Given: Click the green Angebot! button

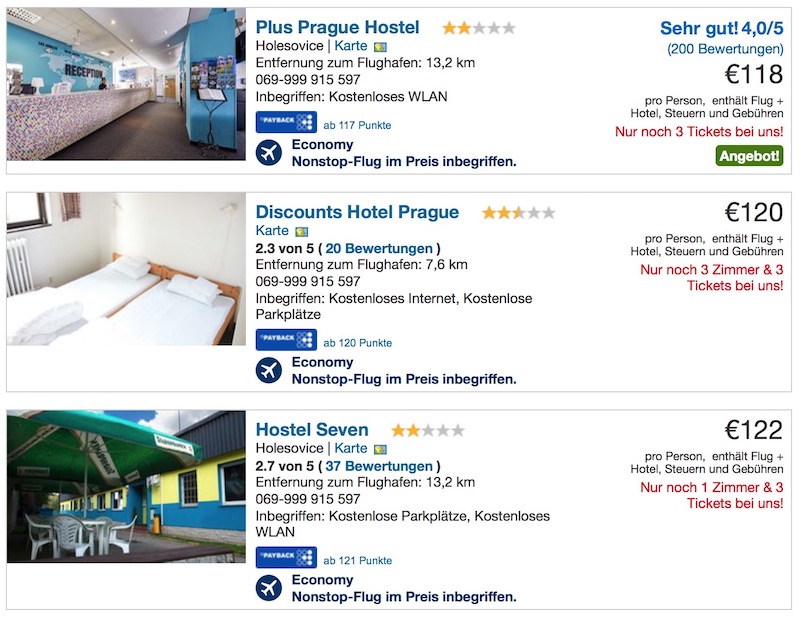Looking at the screenshot, I should pos(749,156).
